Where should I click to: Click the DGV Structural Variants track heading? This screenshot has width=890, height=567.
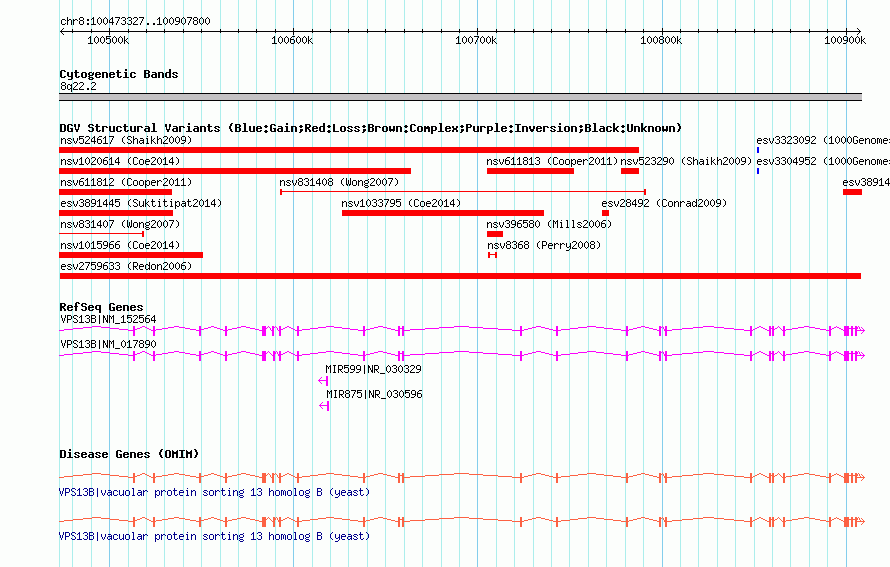(x=370, y=128)
